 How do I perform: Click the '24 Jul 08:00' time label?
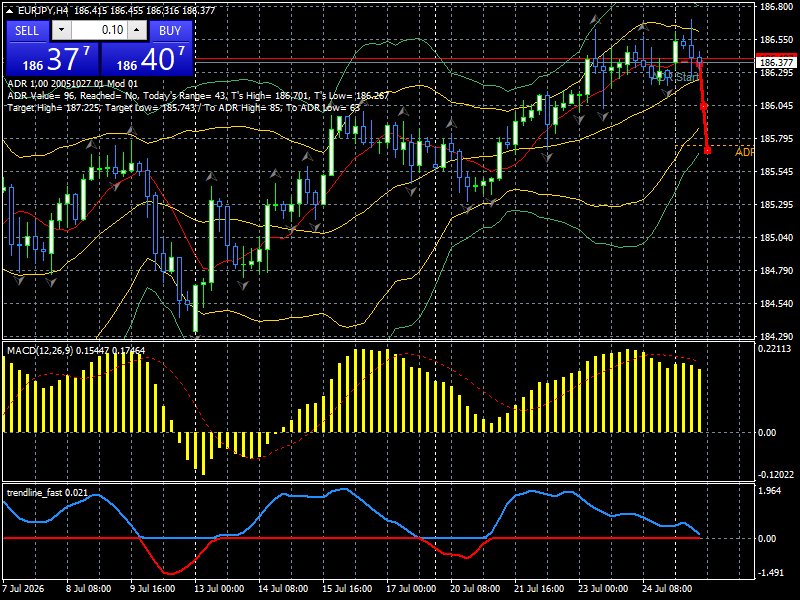pos(667,588)
